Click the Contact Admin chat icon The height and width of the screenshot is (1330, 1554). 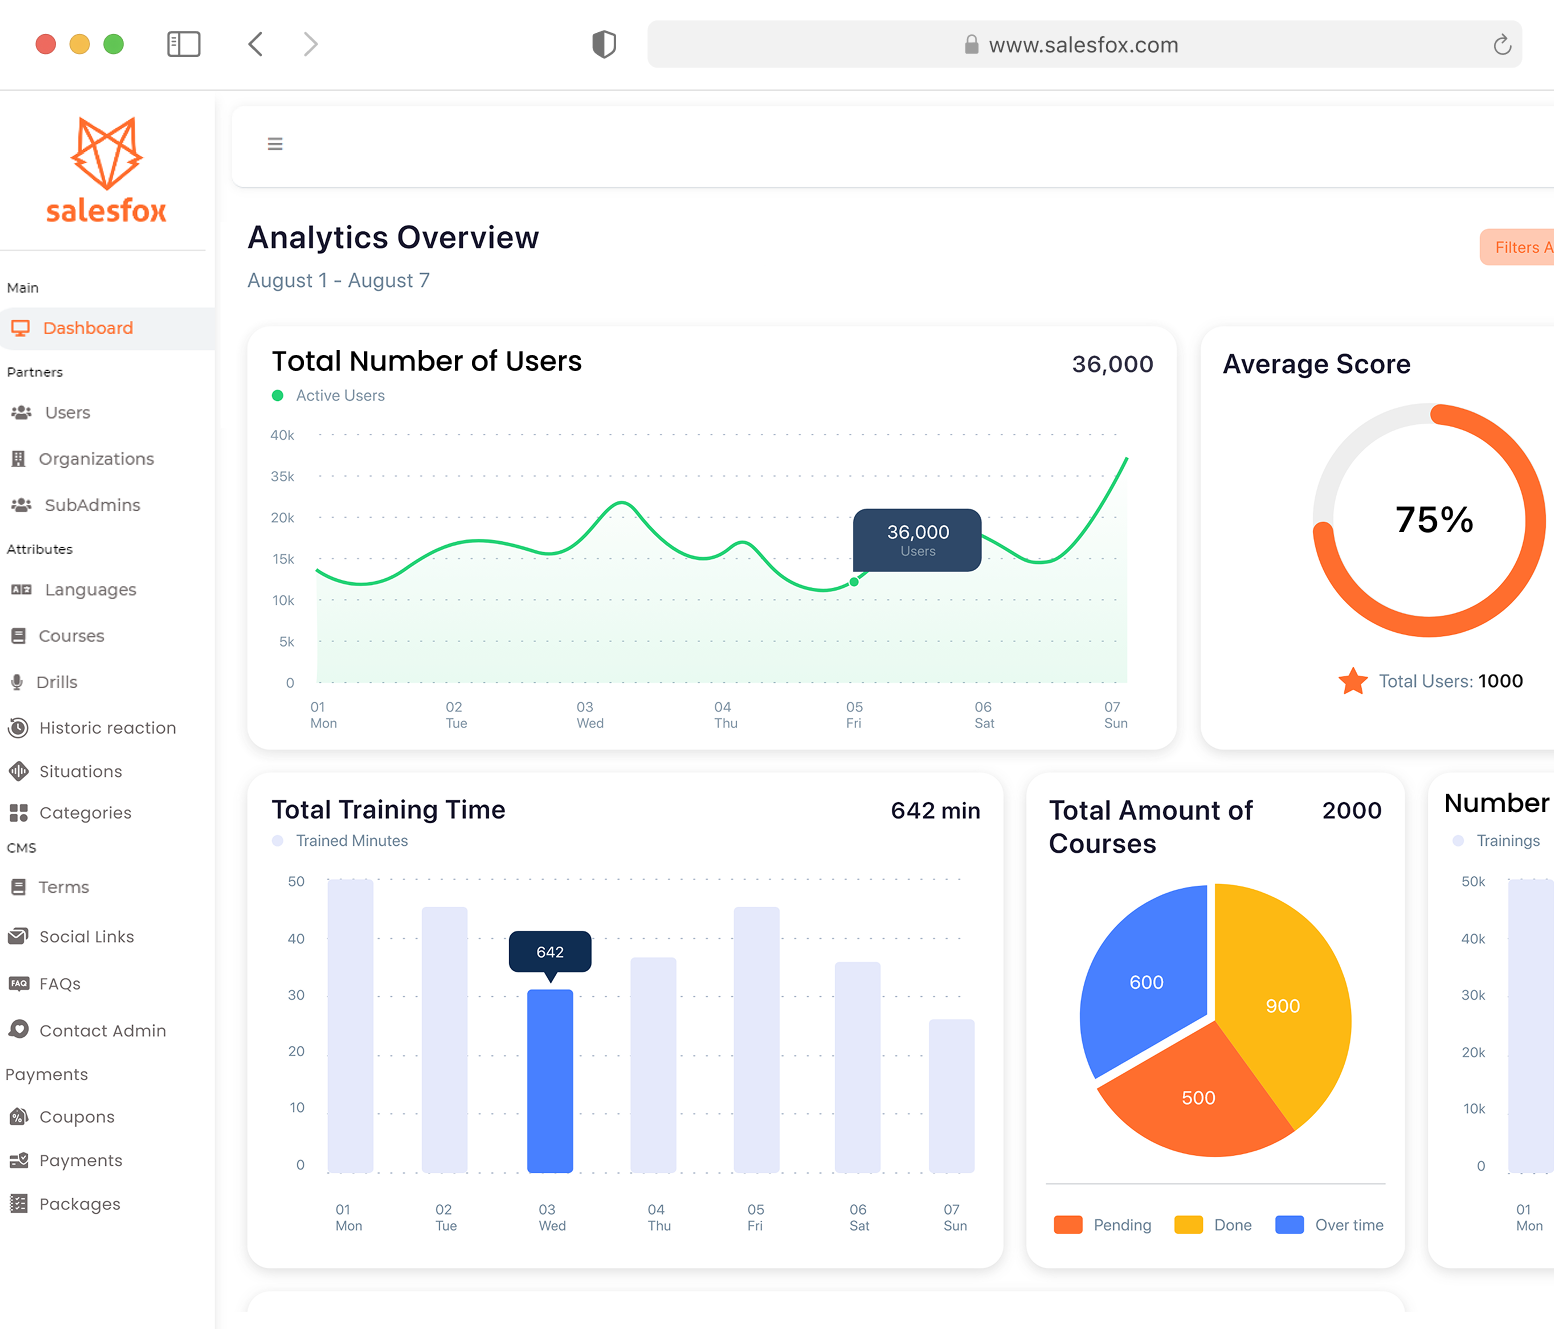point(18,1030)
